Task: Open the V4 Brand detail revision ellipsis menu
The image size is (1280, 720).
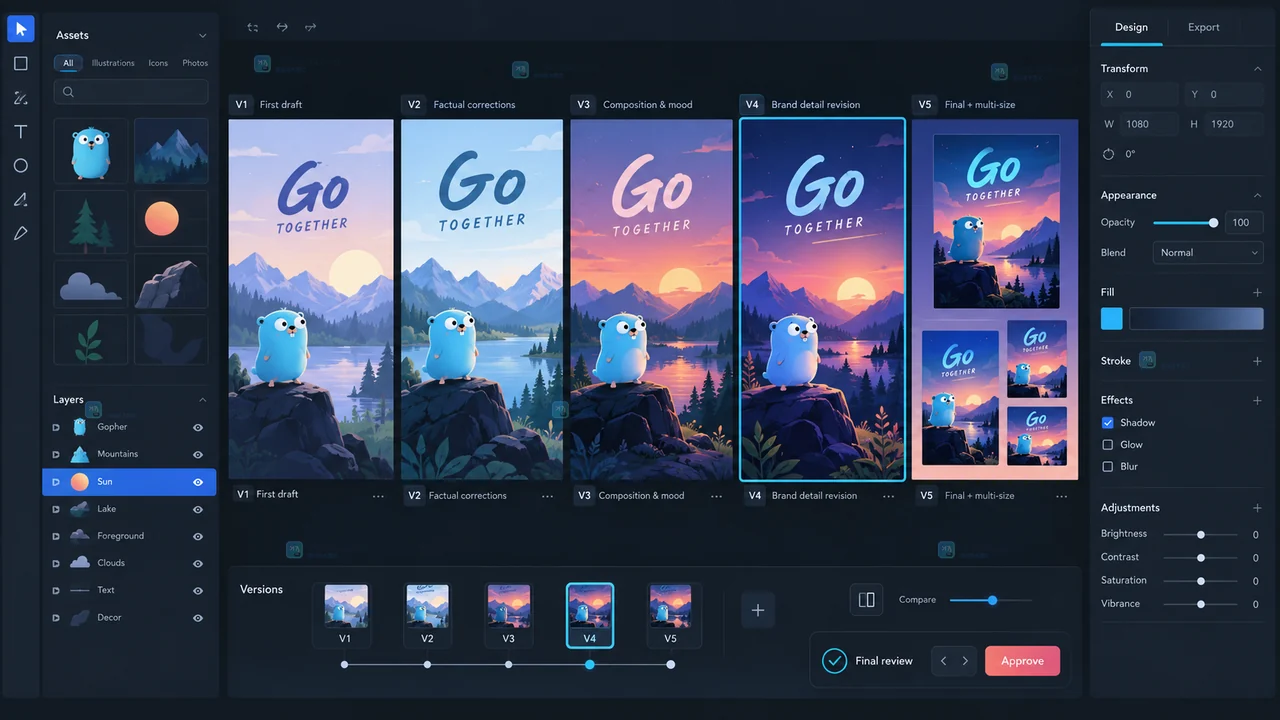Action: click(888, 496)
